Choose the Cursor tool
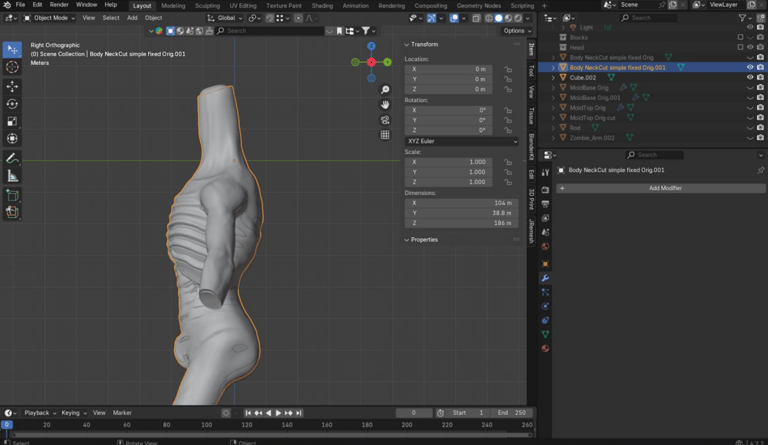 (12, 67)
